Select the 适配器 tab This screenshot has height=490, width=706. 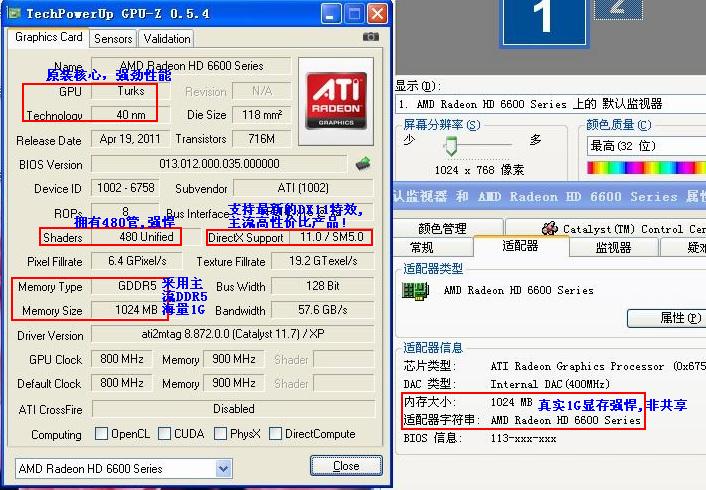click(521, 245)
